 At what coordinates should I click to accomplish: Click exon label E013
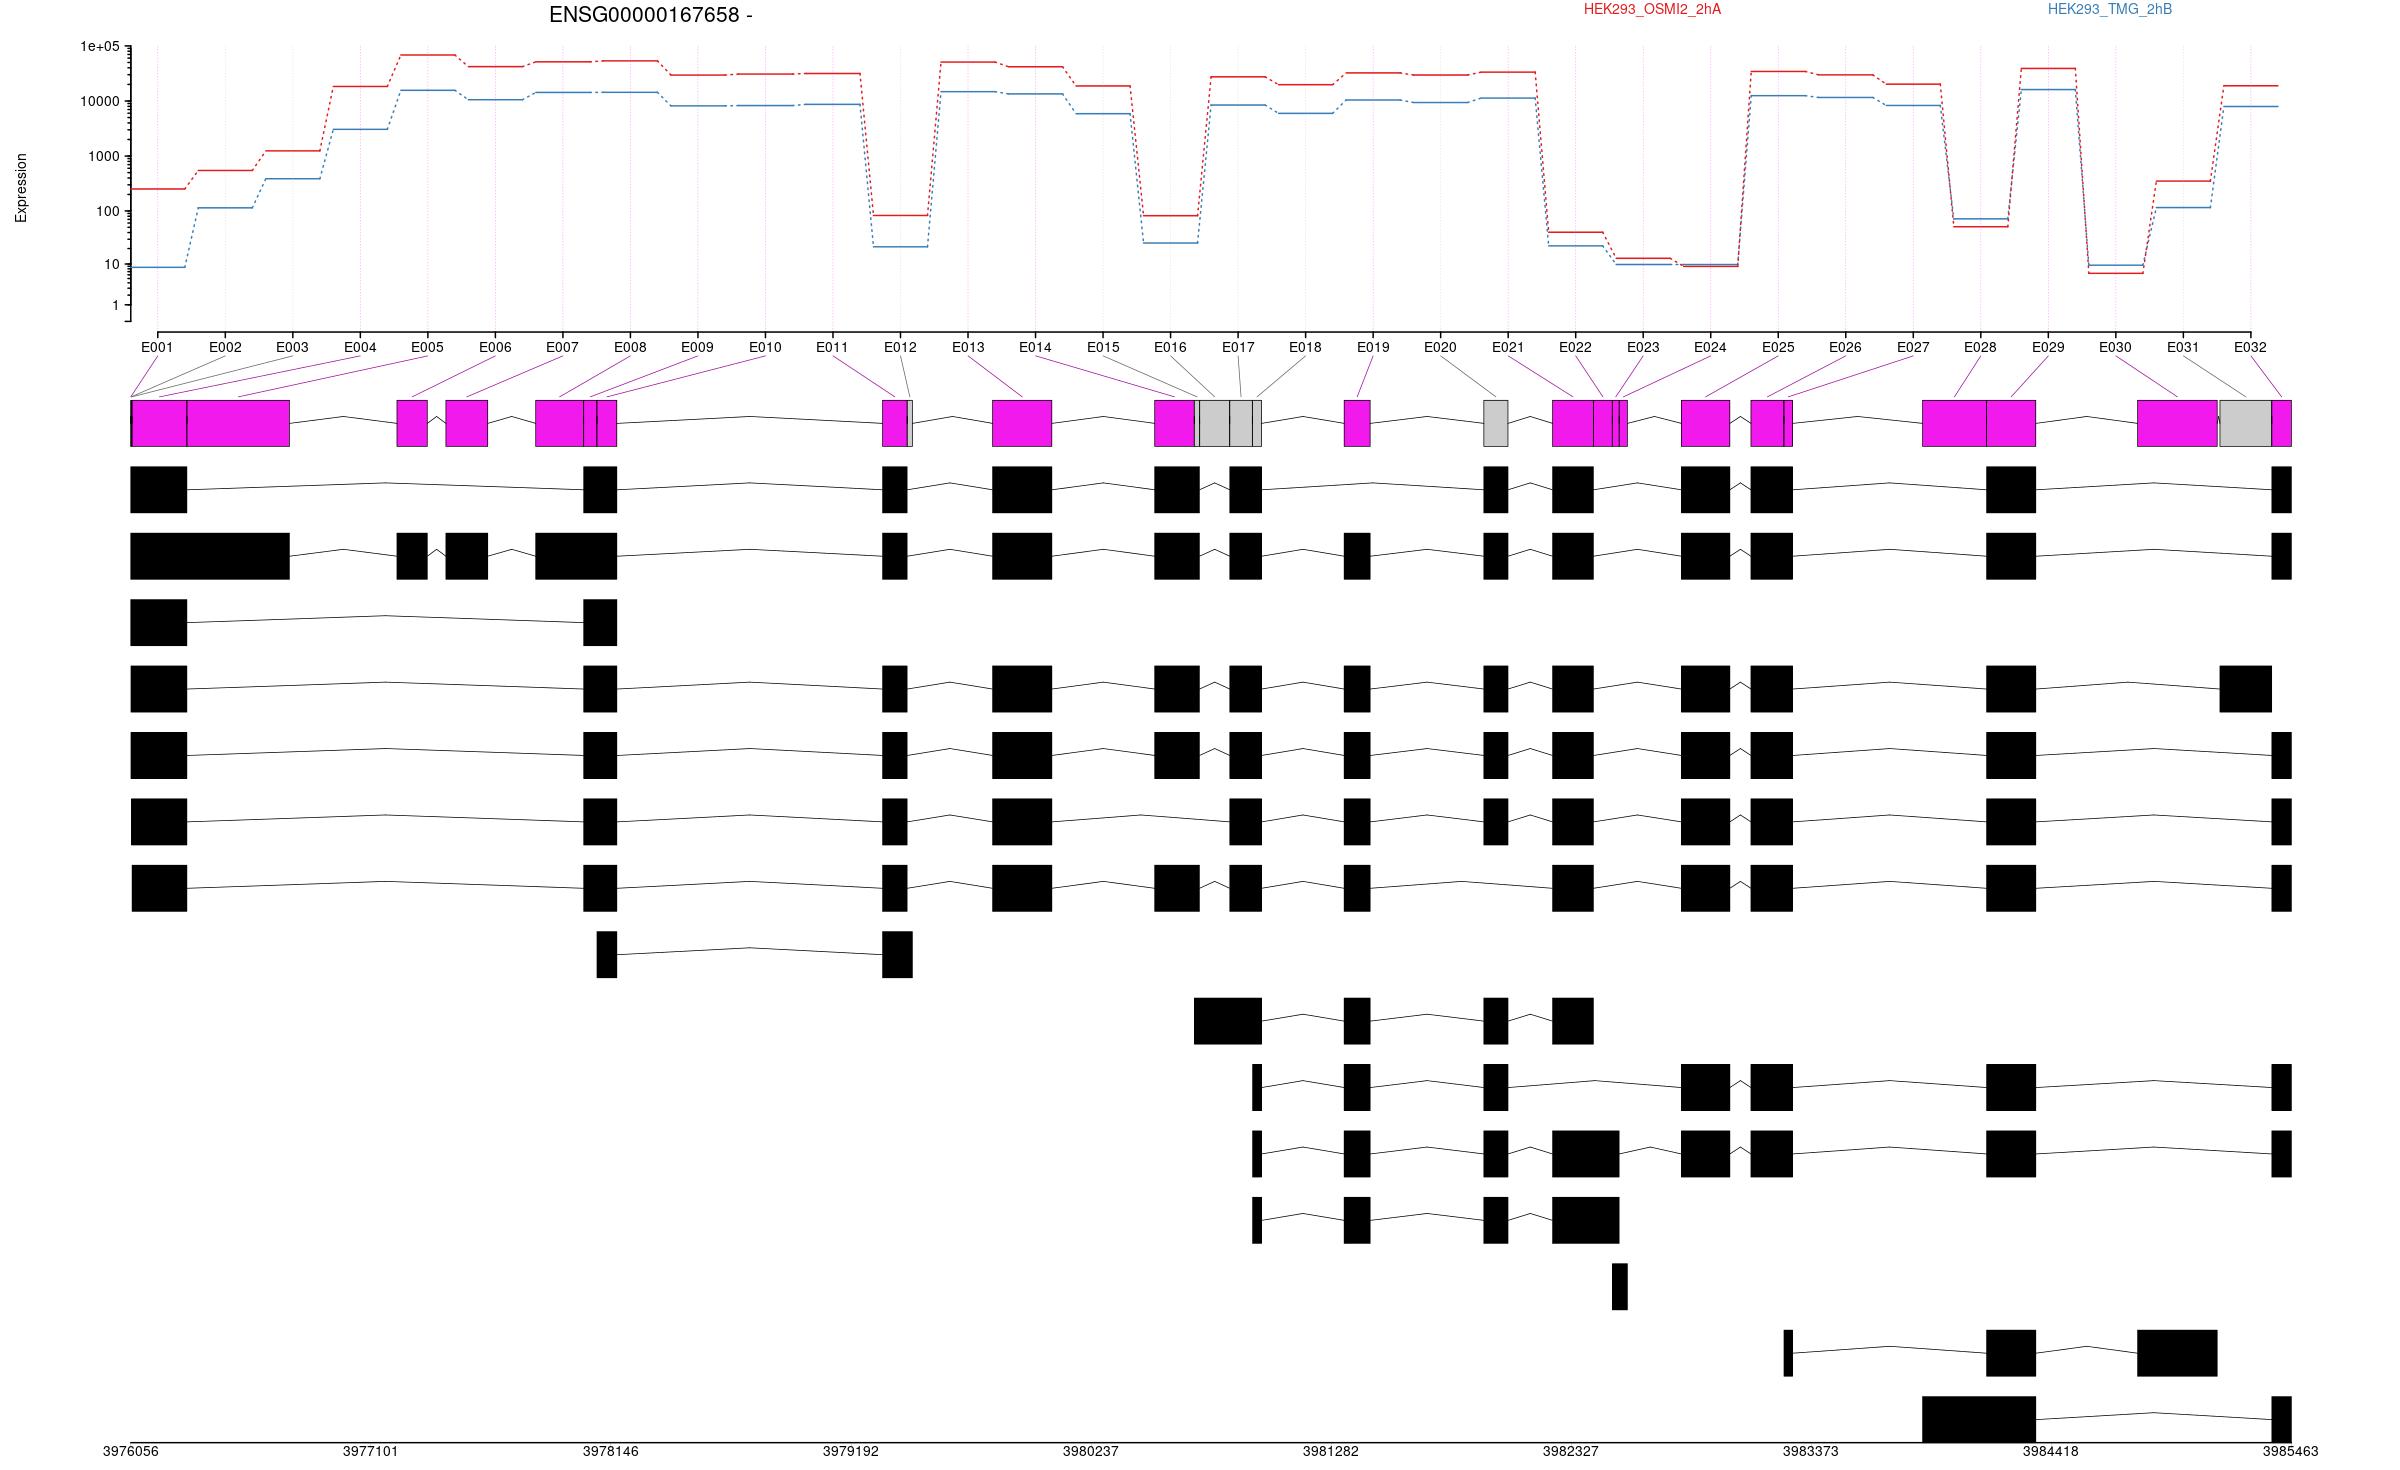coord(968,347)
